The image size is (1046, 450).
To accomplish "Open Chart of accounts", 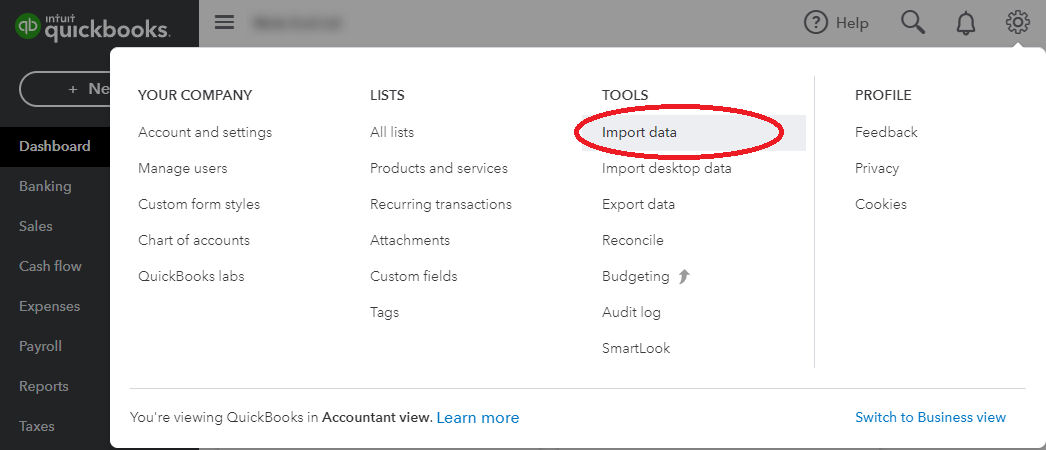I will coord(193,240).
